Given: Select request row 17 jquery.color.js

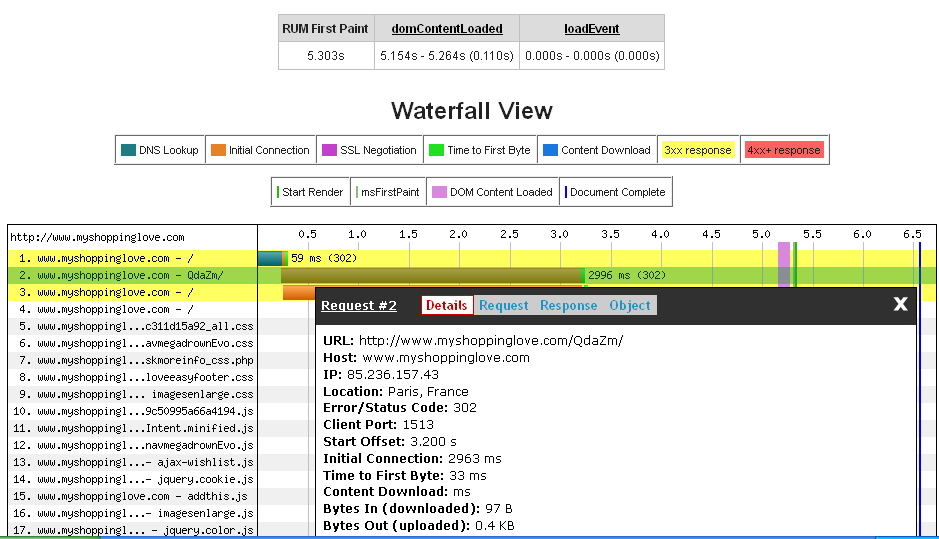Looking at the screenshot, I should tap(132, 530).
